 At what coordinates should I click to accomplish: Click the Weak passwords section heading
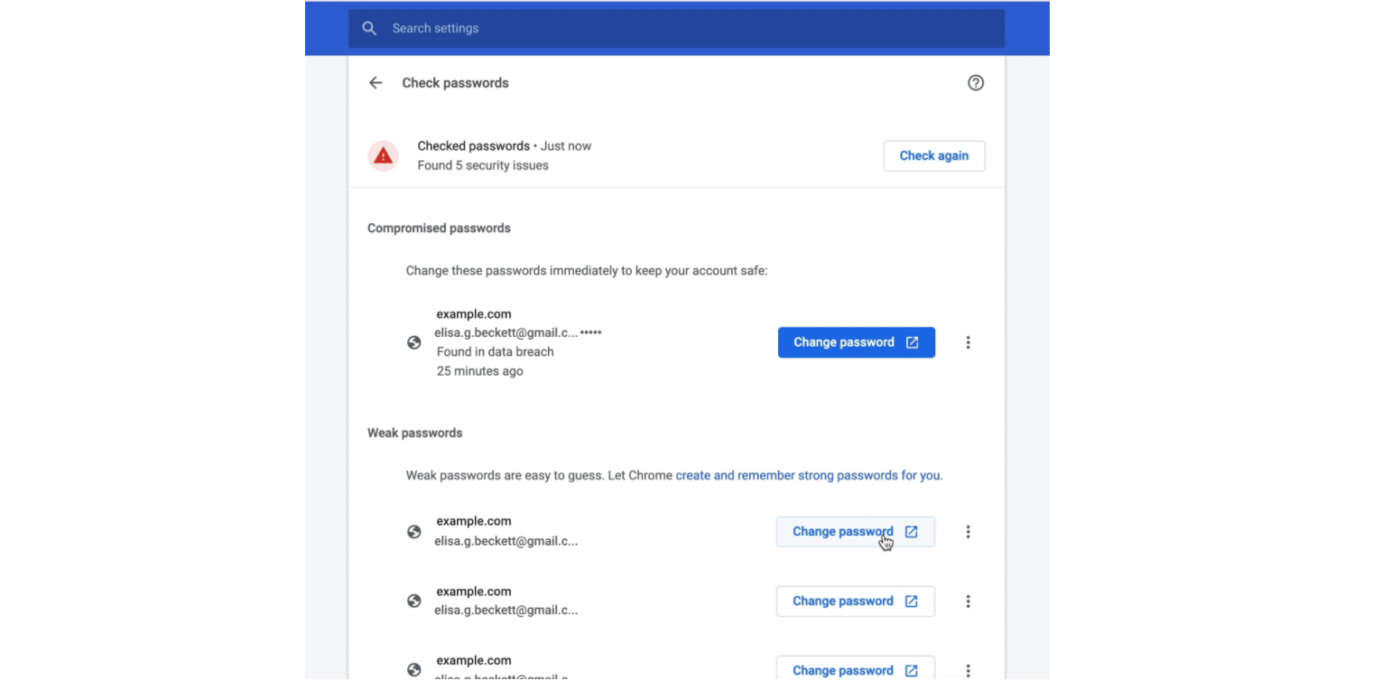click(x=415, y=432)
